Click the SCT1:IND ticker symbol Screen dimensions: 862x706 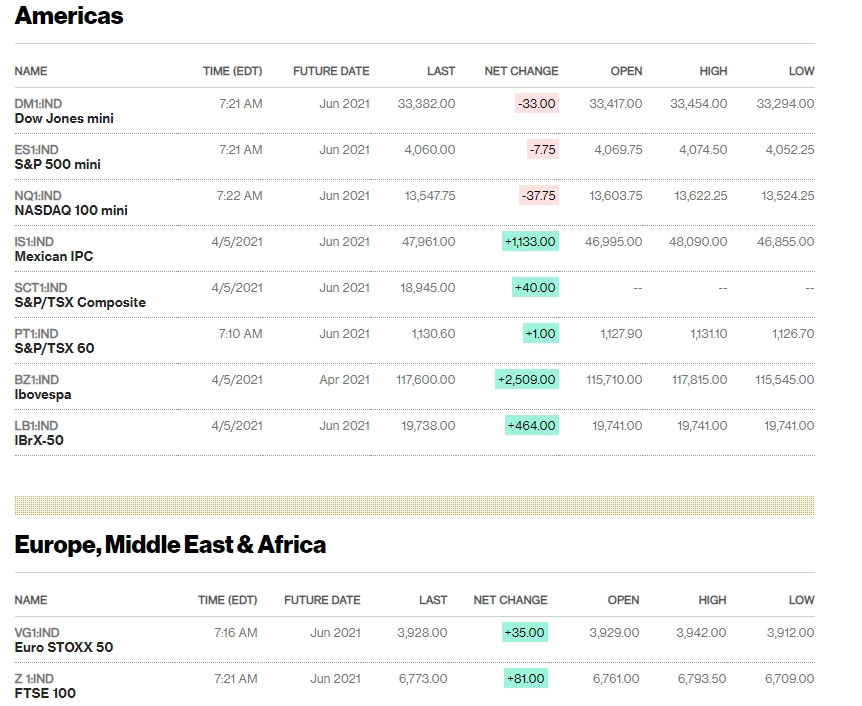(41, 288)
